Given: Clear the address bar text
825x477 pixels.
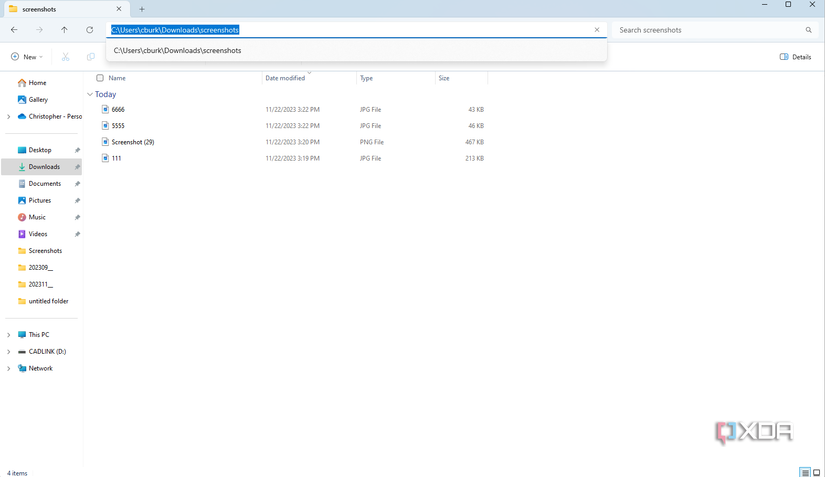Looking at the screenshot, I should [x=597, y=30].
